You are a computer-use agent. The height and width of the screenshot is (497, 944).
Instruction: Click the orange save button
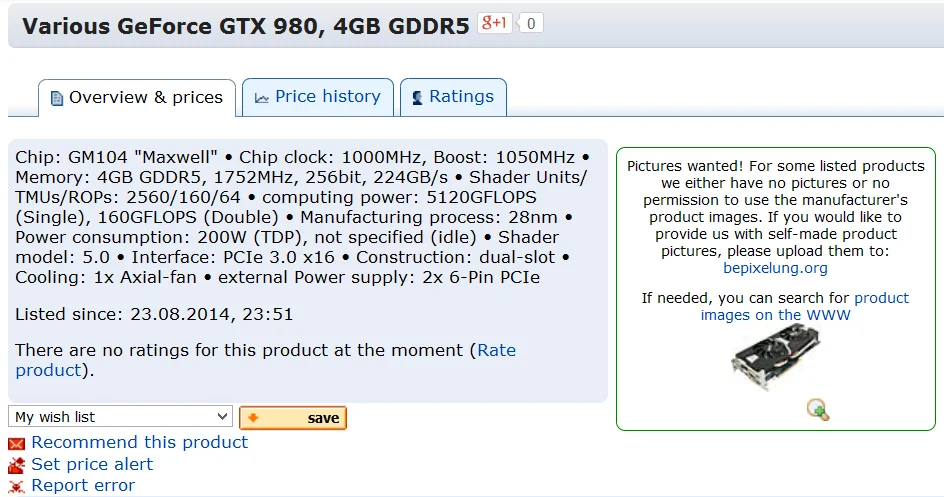(x=293, y=418)
